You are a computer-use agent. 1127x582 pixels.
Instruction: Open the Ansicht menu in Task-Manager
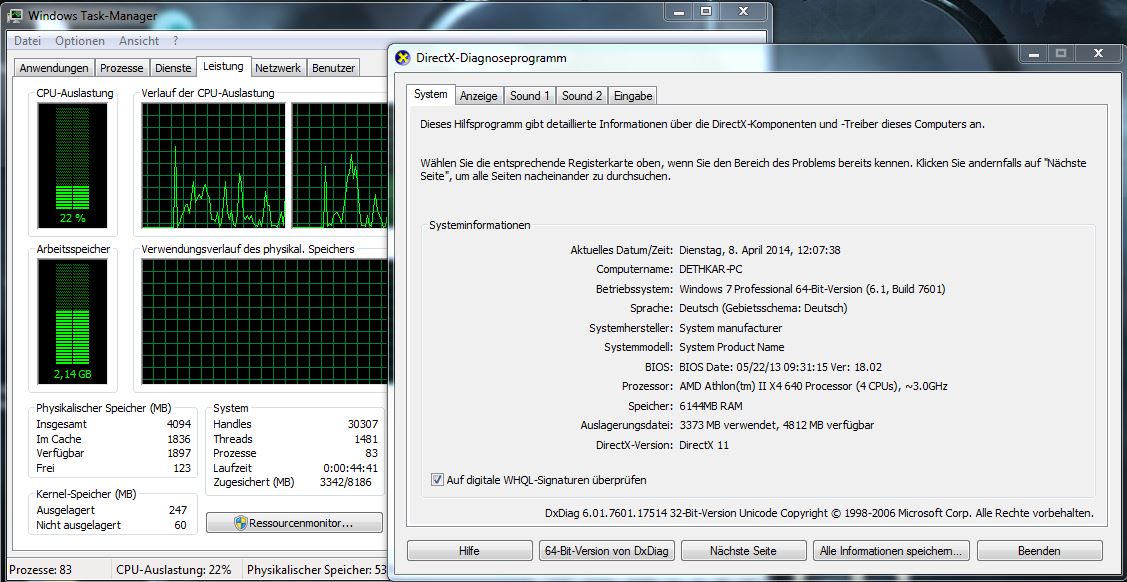(x=139, y=41)
